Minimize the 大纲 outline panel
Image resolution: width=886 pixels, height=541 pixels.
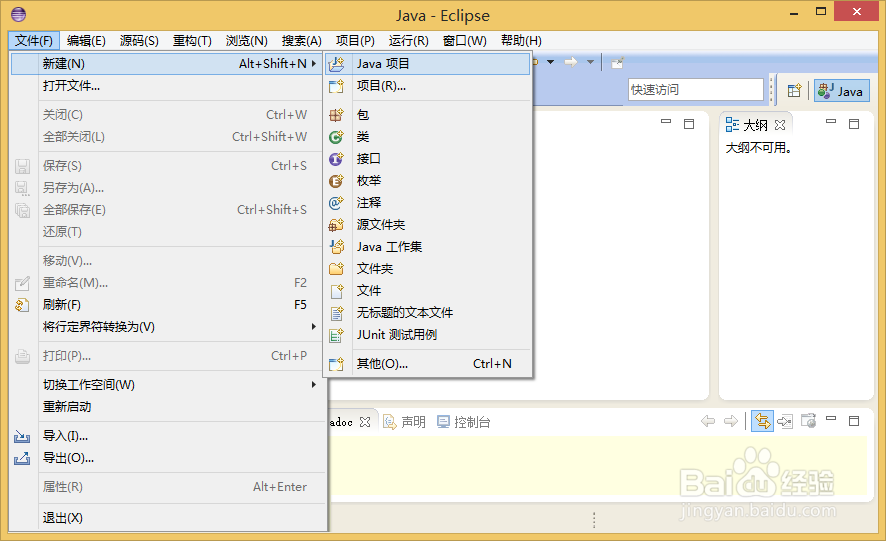pos(831,122)
